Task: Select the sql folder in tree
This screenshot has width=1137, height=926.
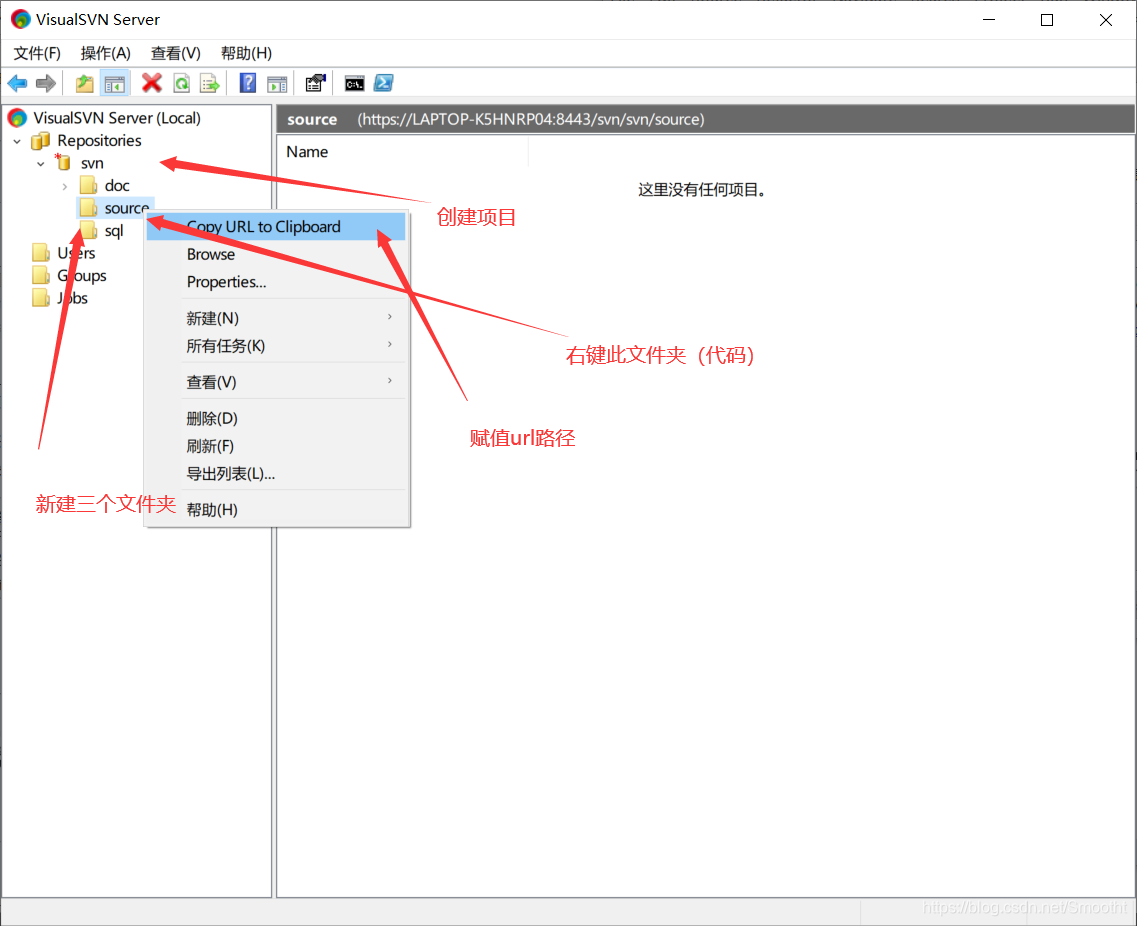Action: click(x=114, y=231)
